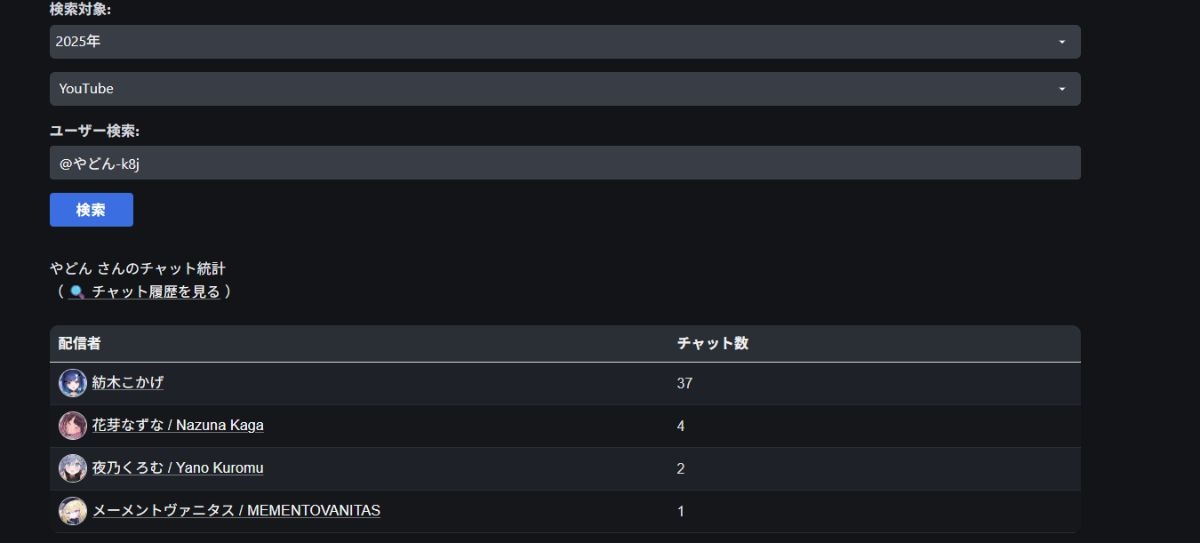The height and width of the screenshot is (543, 1200).
Task: Focus the ユーザー検索 input field
Action: click(565, 163)
